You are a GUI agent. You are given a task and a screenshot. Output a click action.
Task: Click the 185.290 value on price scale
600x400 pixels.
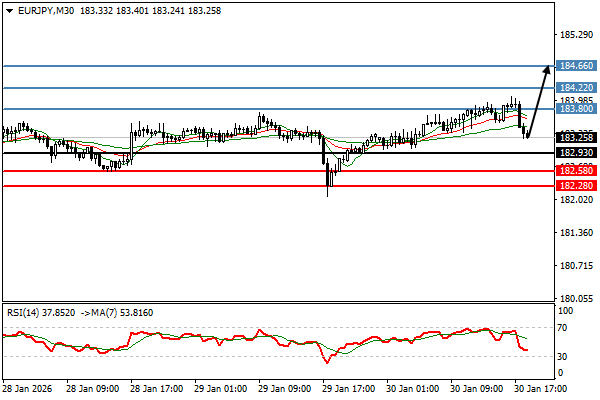point(576,36)
